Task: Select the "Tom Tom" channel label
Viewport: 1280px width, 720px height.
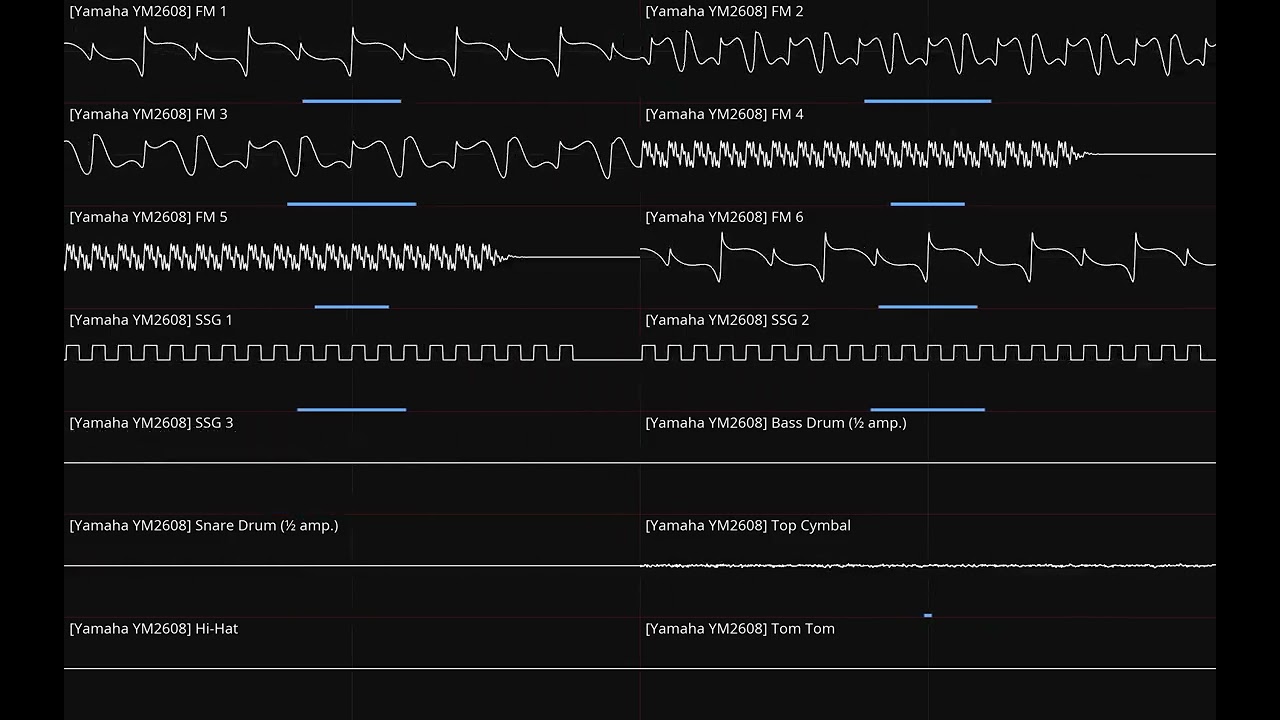Action: click(803, 629)
